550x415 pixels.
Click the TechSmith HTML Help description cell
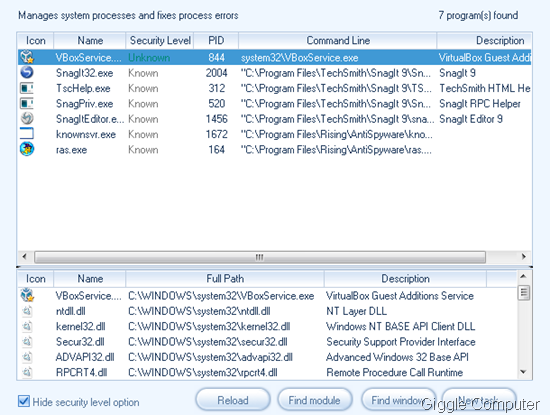tap(485, 88)
